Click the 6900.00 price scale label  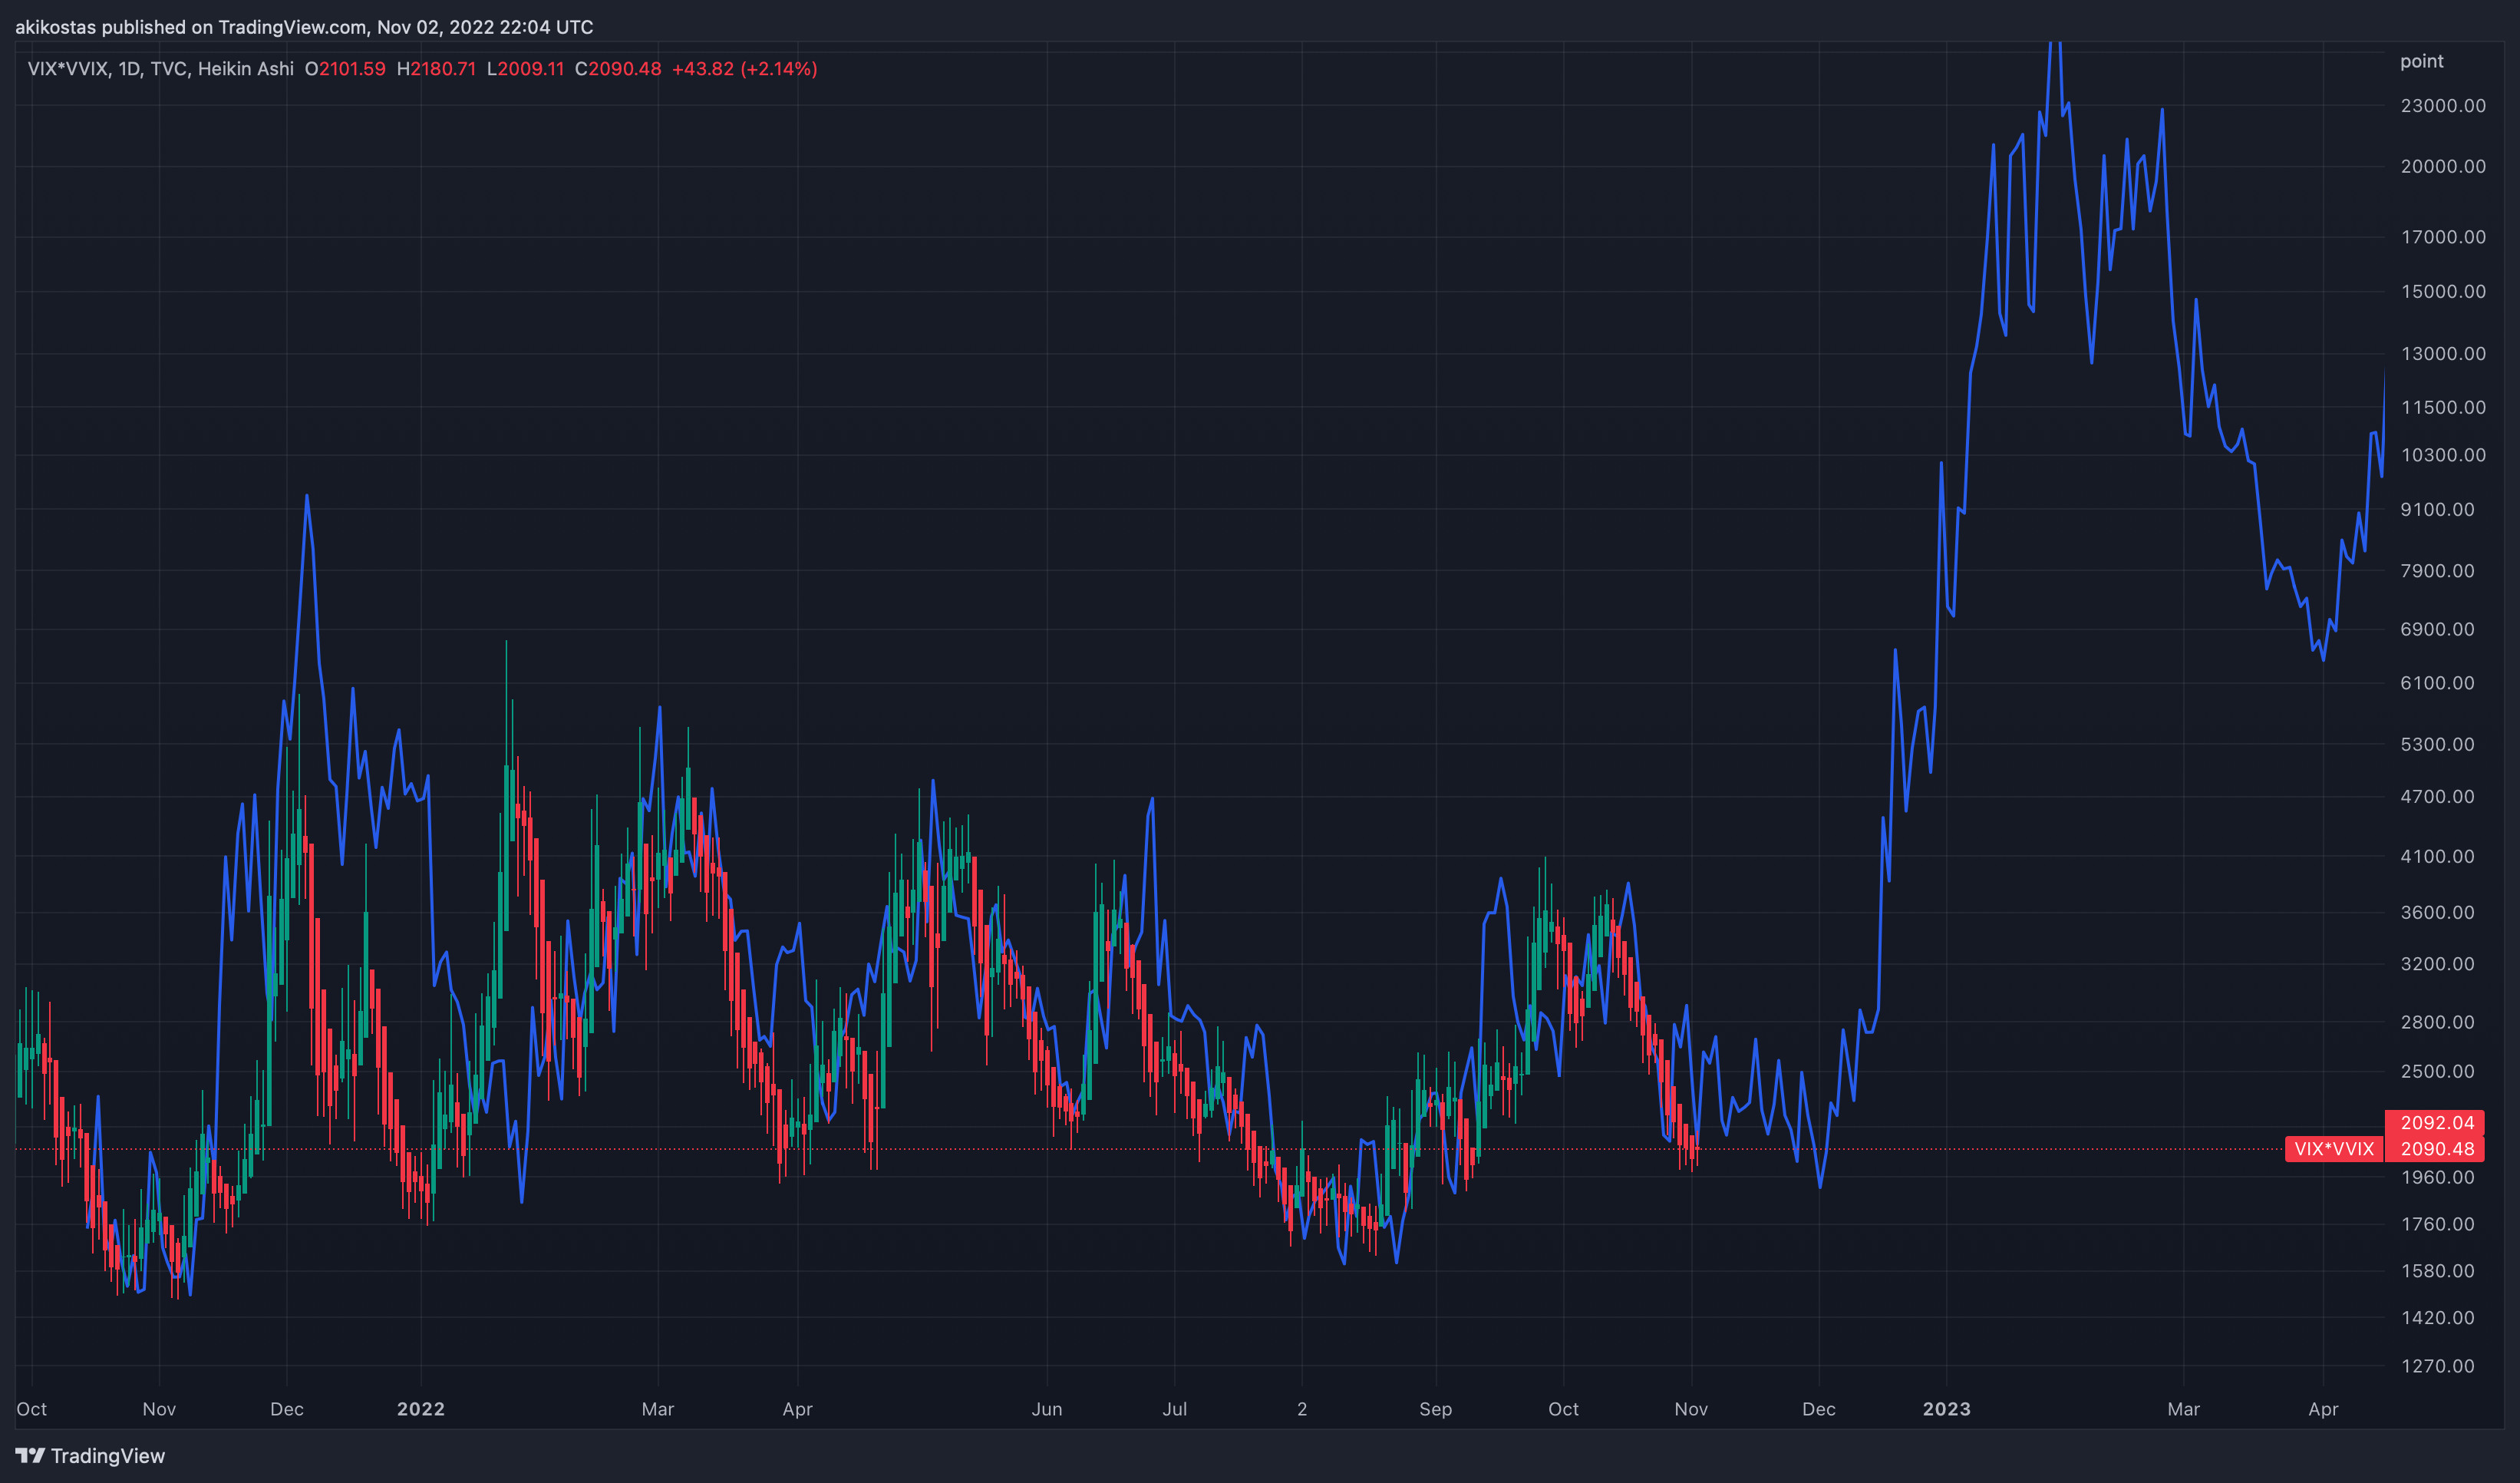(2437, 629)
